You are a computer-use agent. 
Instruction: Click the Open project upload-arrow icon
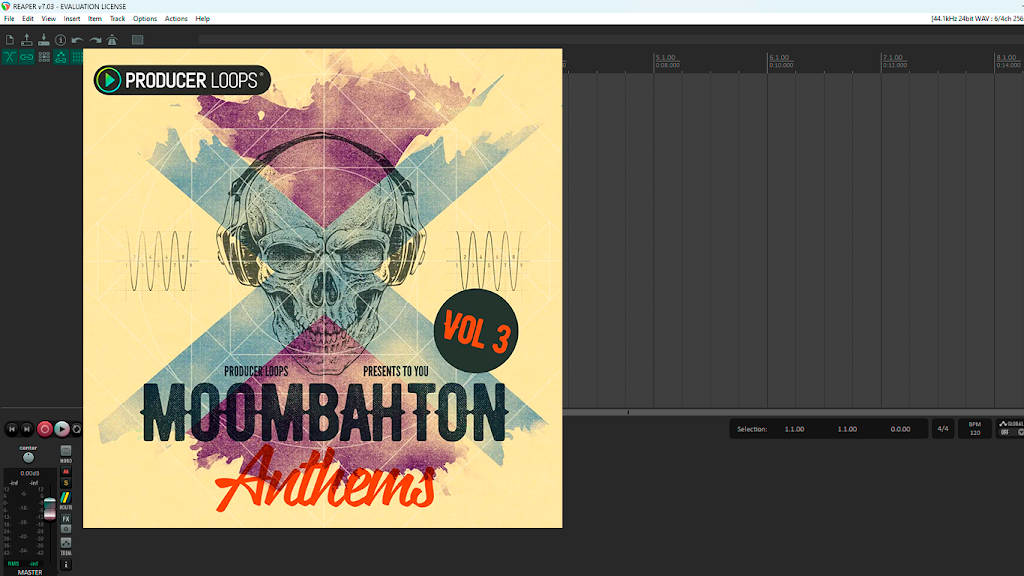pyautogui.click(x=27, y=40)
